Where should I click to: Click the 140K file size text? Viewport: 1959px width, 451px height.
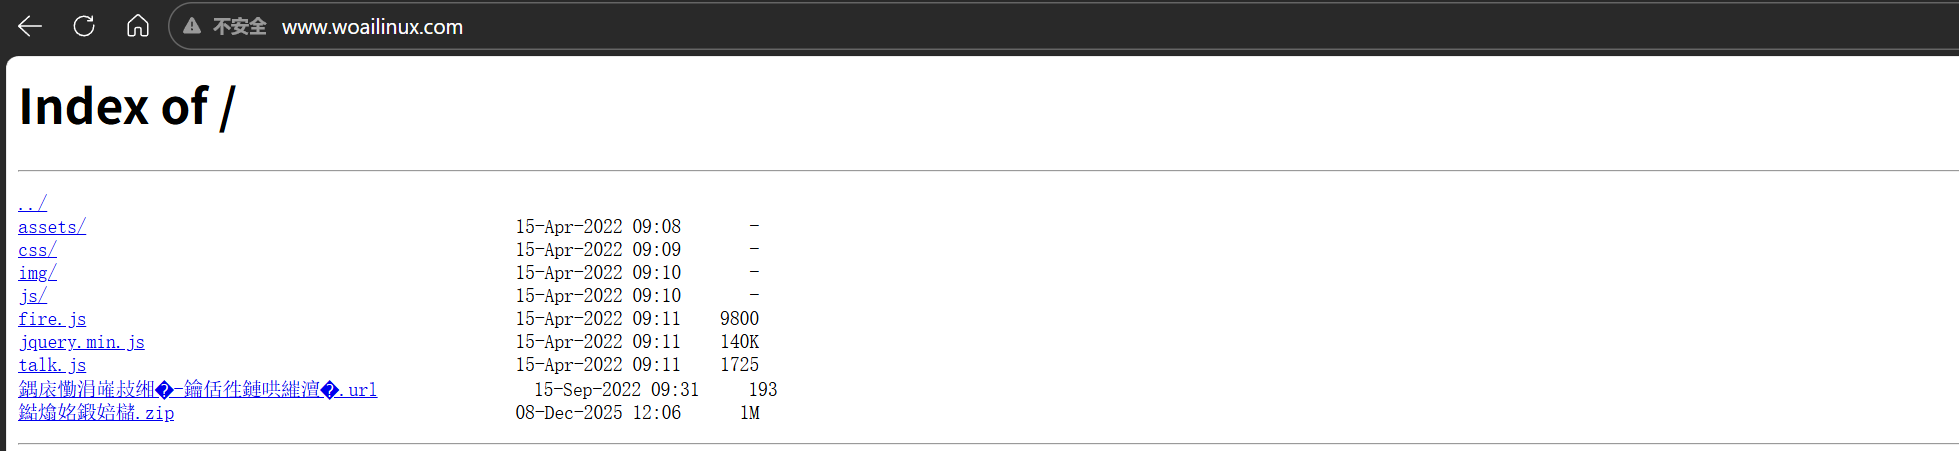click(739, 342)
